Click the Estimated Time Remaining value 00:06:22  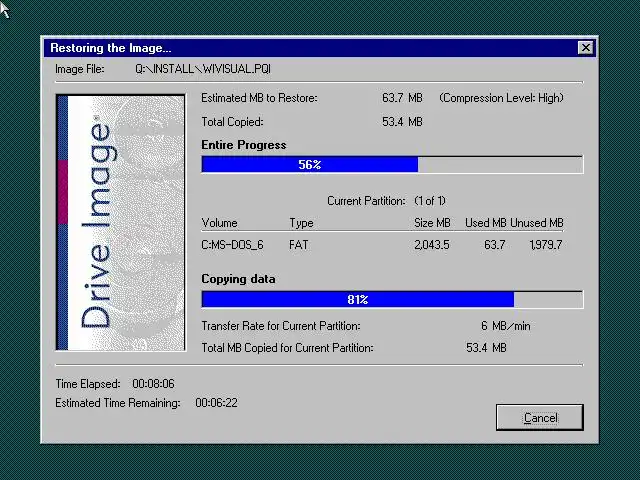[x=216, y=403]
